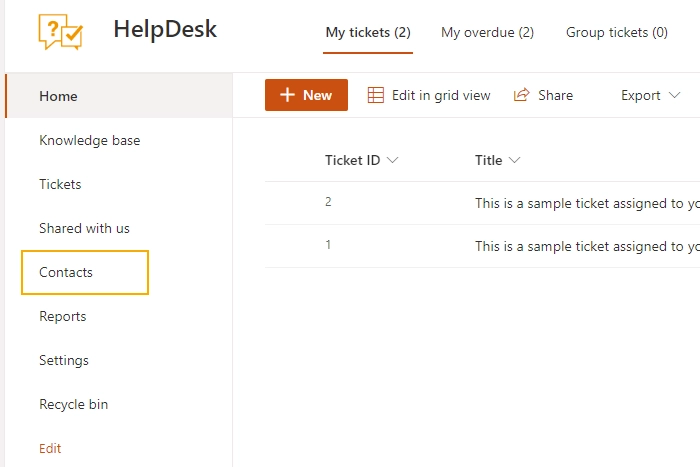Open the Ticket ID column sort chevron
Screen dimensions: 700x467
tap(392, 160)
